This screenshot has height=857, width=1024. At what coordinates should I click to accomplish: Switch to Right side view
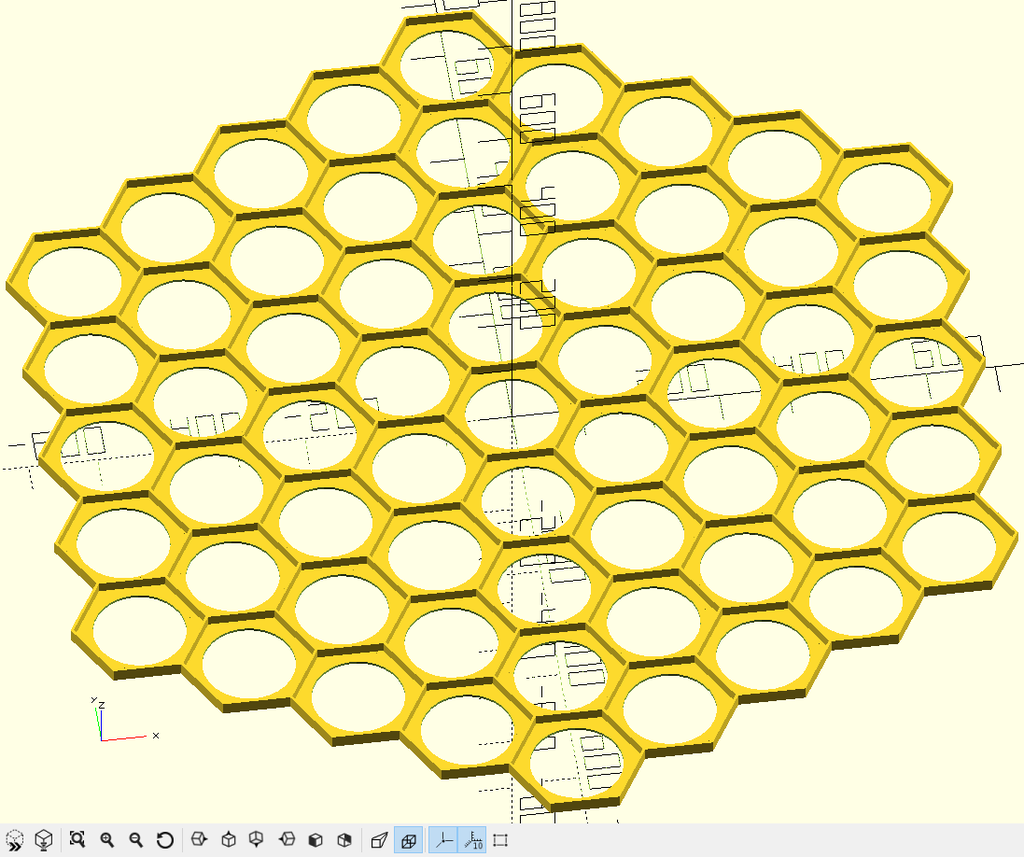[x=199, y=839]
